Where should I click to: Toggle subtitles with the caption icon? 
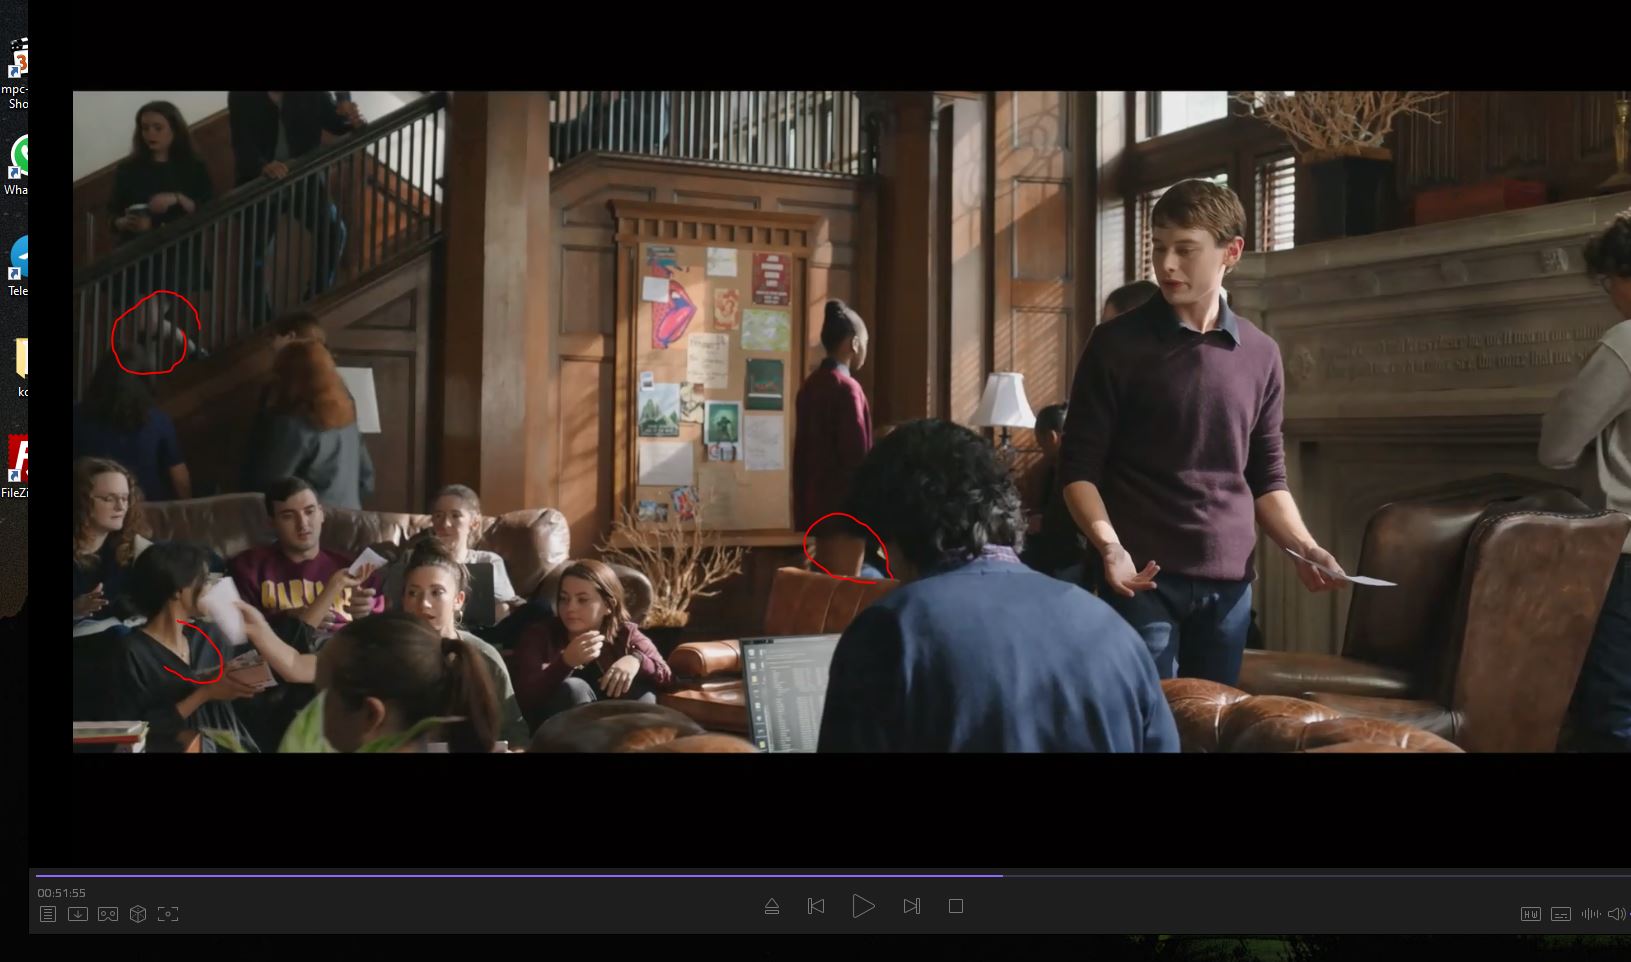(x=1560, y=914)
